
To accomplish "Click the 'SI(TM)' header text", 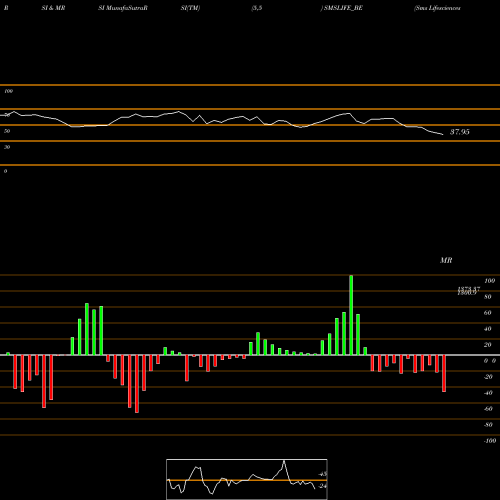I will (x=190, y=8).
